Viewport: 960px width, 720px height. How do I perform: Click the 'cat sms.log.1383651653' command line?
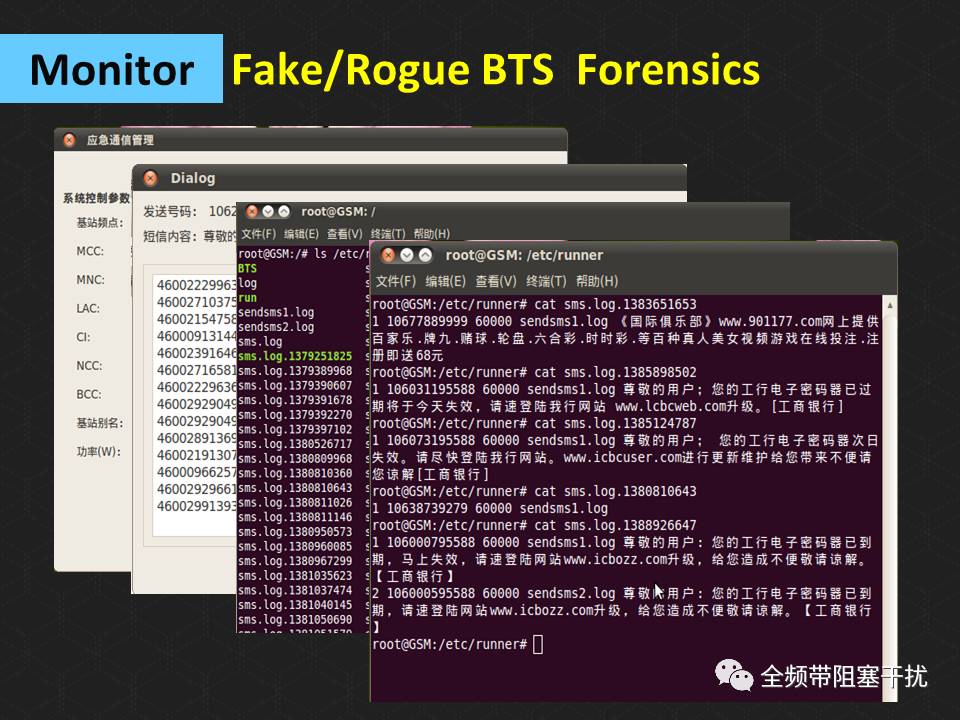click(534, 304)
